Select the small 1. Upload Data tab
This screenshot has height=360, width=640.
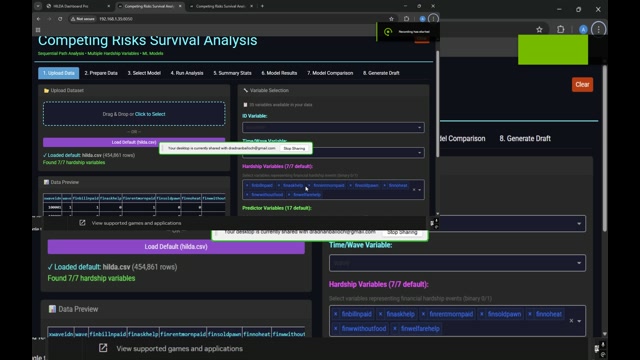[59, 73]
